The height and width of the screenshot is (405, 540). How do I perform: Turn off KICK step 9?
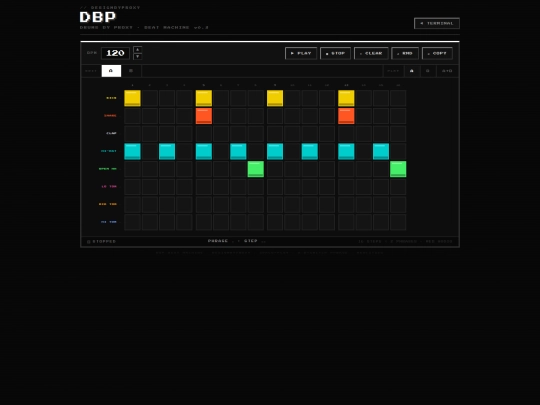275,98
